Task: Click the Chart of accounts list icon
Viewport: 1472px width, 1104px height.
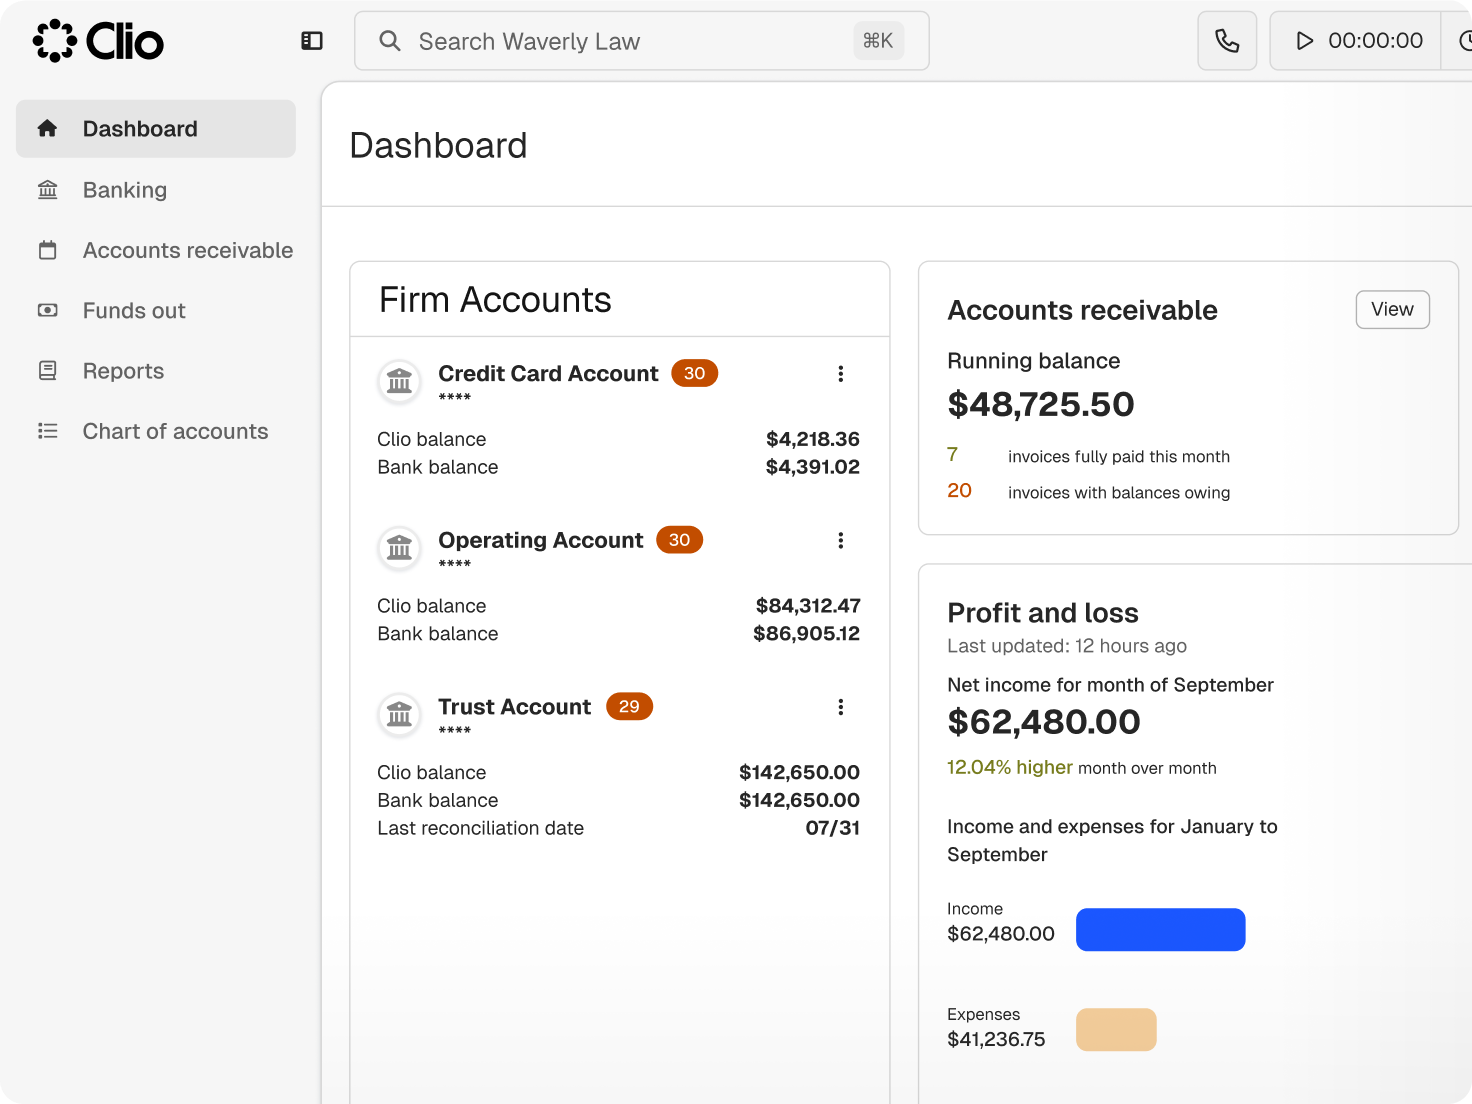Action: (x=47, y=431)
